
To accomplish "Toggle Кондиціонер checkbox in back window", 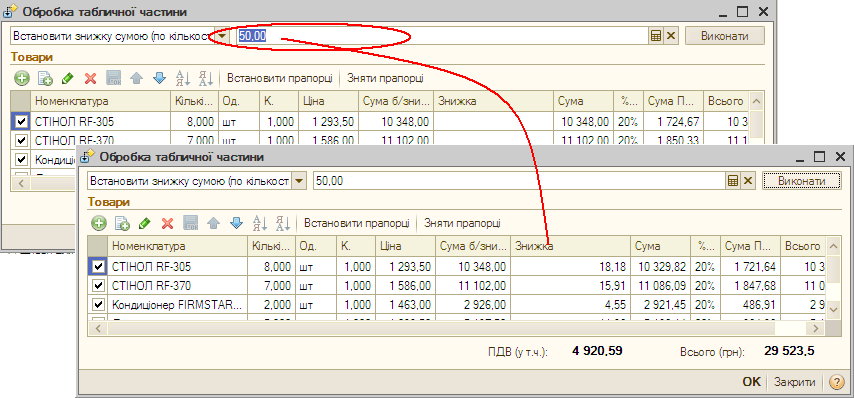I will 21,160.
